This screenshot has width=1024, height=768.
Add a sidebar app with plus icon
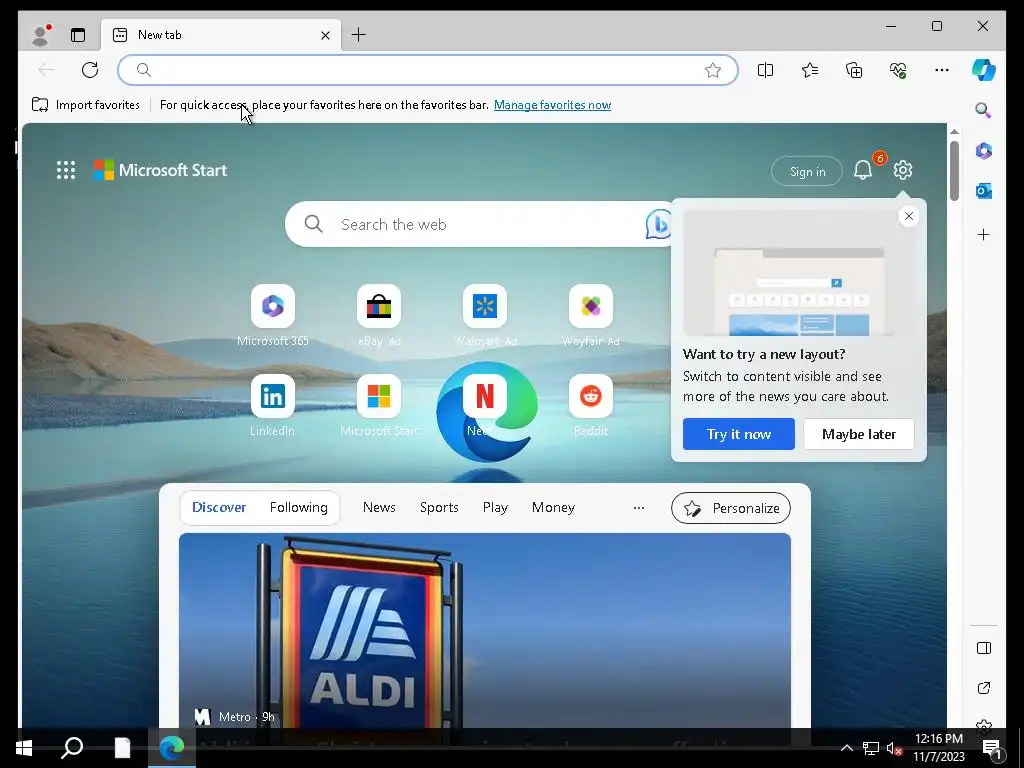984,234
